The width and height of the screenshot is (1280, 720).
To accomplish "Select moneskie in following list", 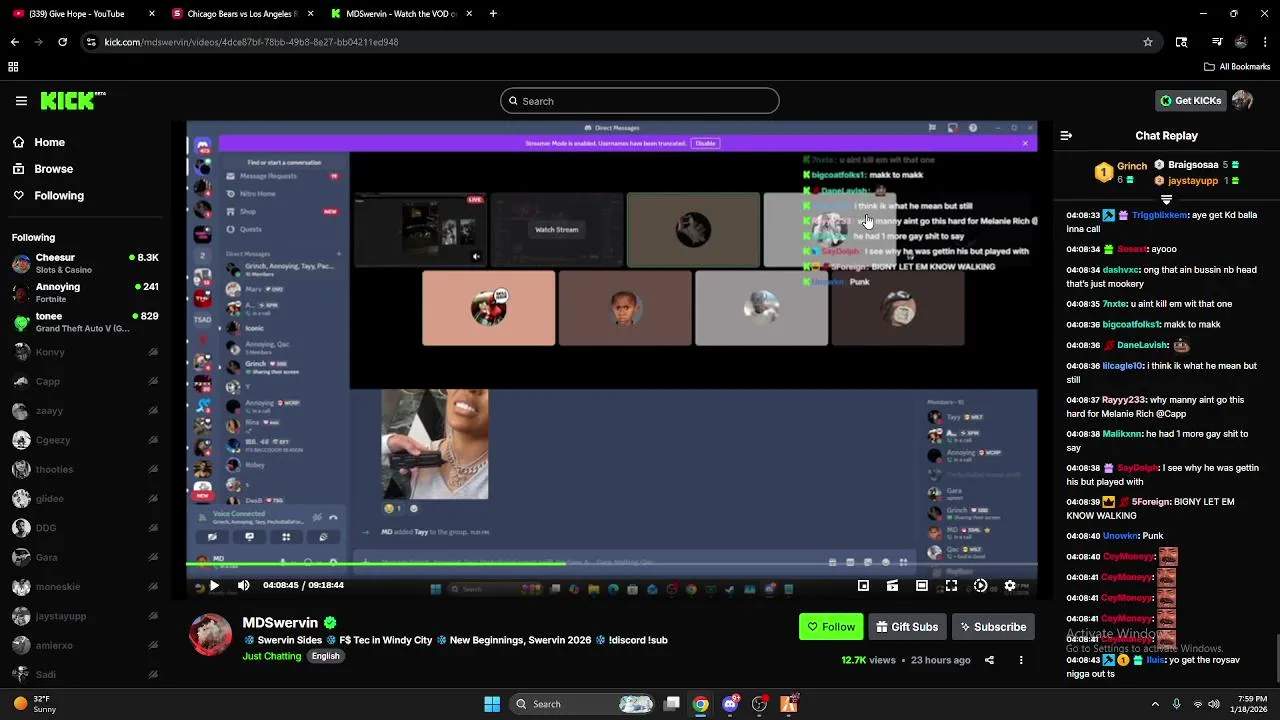I will click(x=85, y=586).
